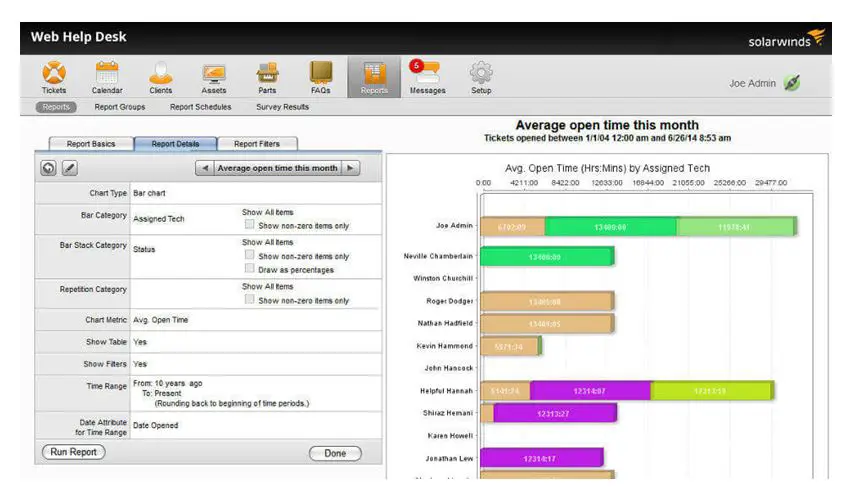Open the Report Schedules submenu
This screenshot has width=846, height=489.
(201, 107)
